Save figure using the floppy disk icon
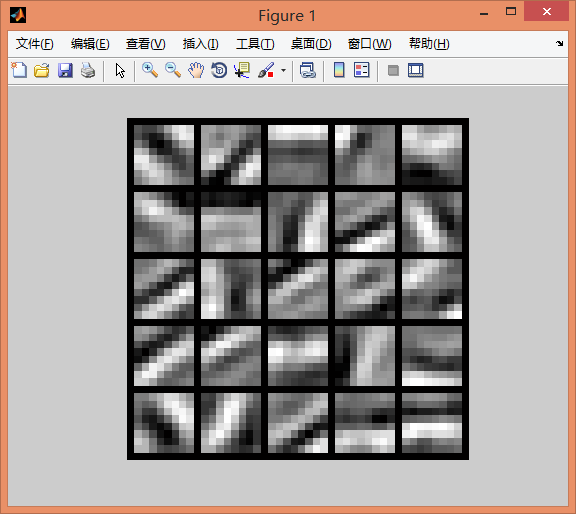Viewport: 576px width, 514px height. pyautogui.click(x=65, y=70)
